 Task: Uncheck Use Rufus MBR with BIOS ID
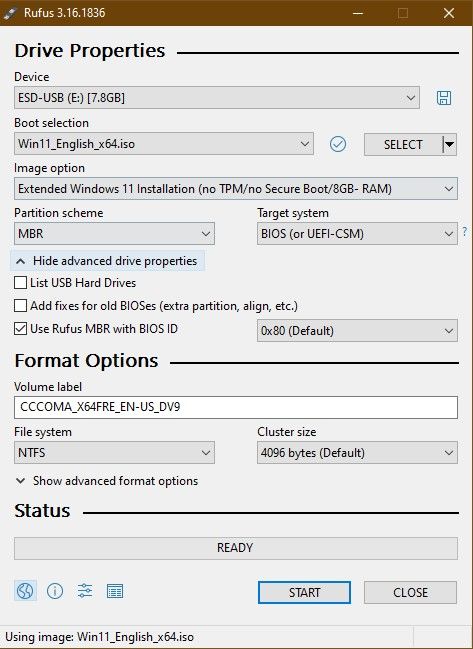[20, 329]
